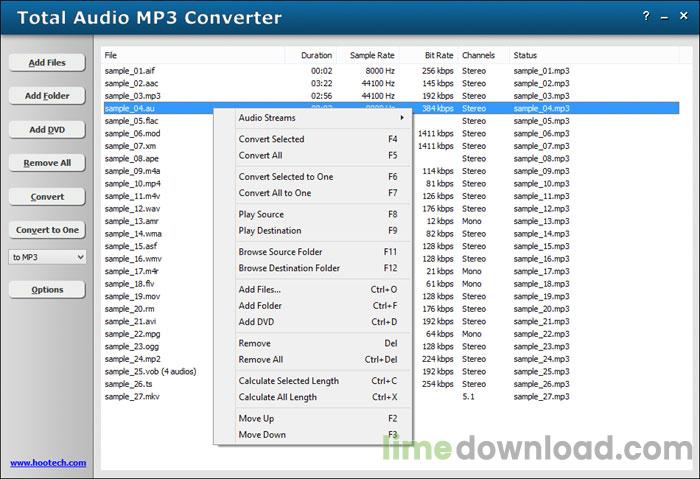The image size is (700, 479).
Task: Select file sample_27.mkv in the list
Action: click(132, 396)
